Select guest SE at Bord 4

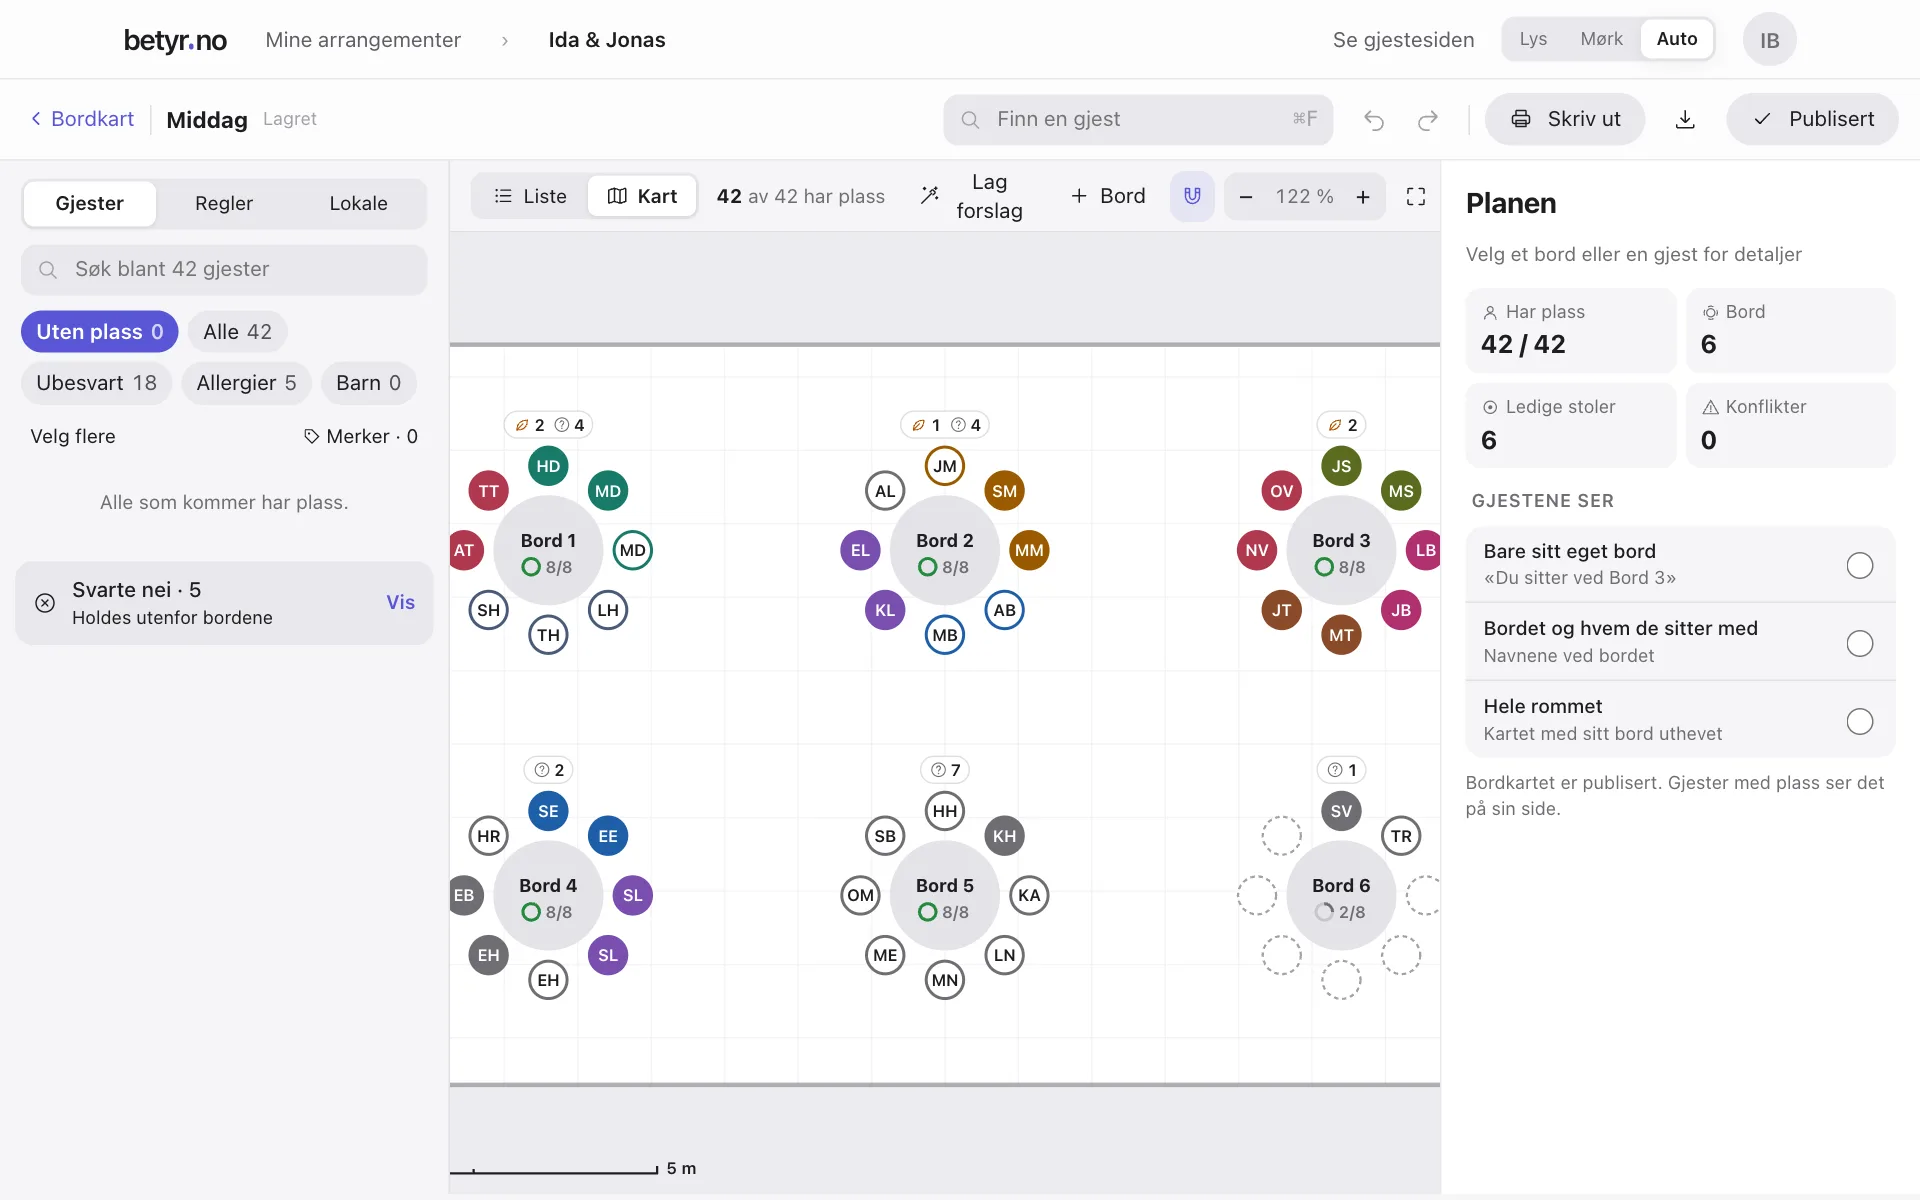[x=548, y=811]
